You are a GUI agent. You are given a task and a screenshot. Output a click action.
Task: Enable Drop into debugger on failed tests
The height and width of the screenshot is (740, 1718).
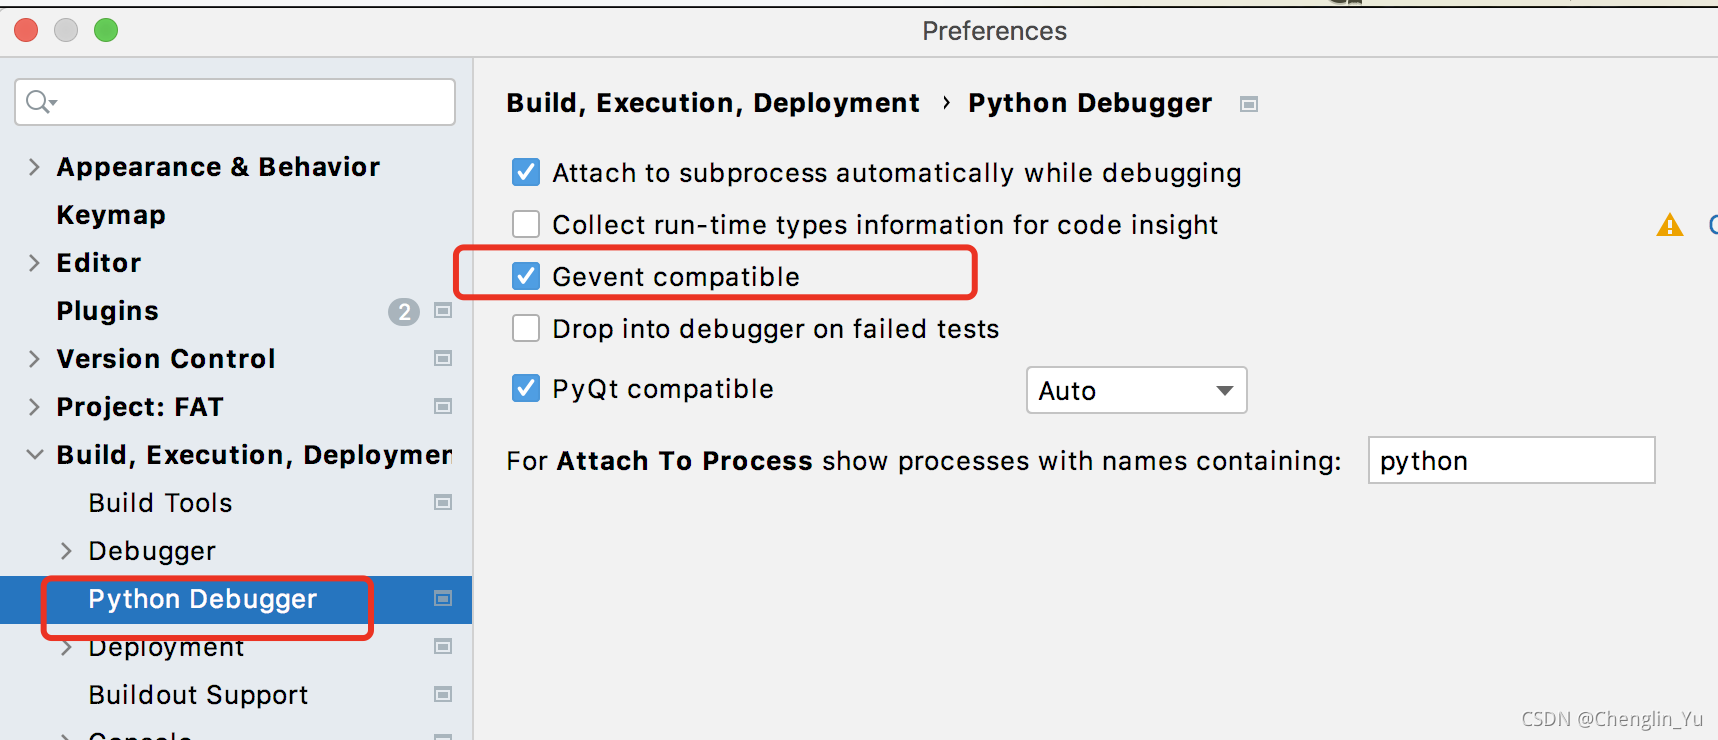(526, 329)
